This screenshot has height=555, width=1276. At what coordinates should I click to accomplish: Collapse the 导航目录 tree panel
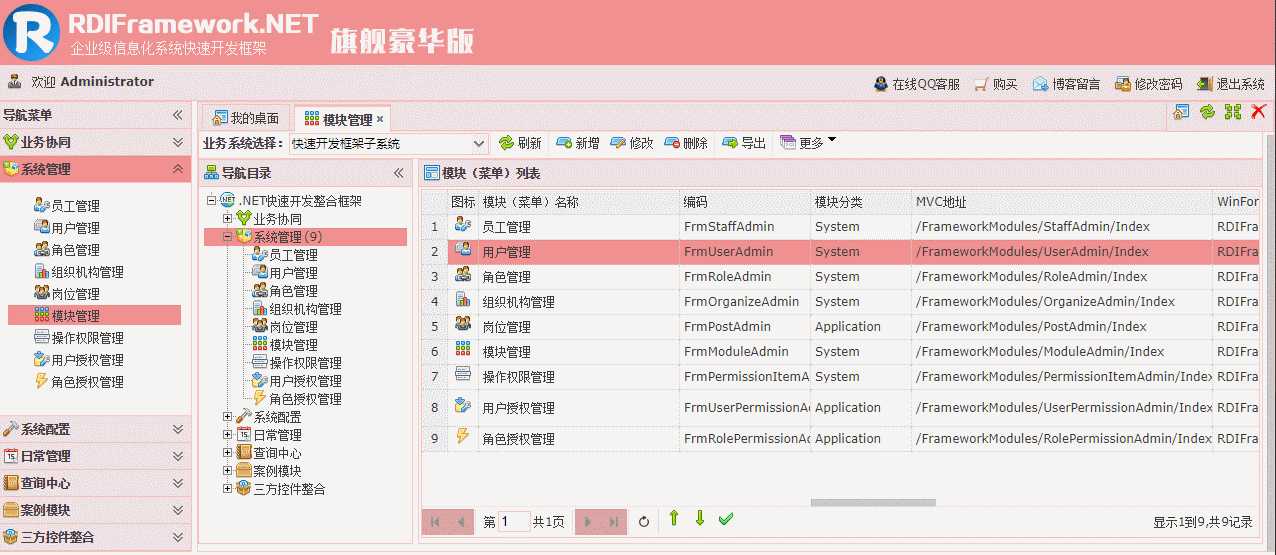[x=398, y=172]
